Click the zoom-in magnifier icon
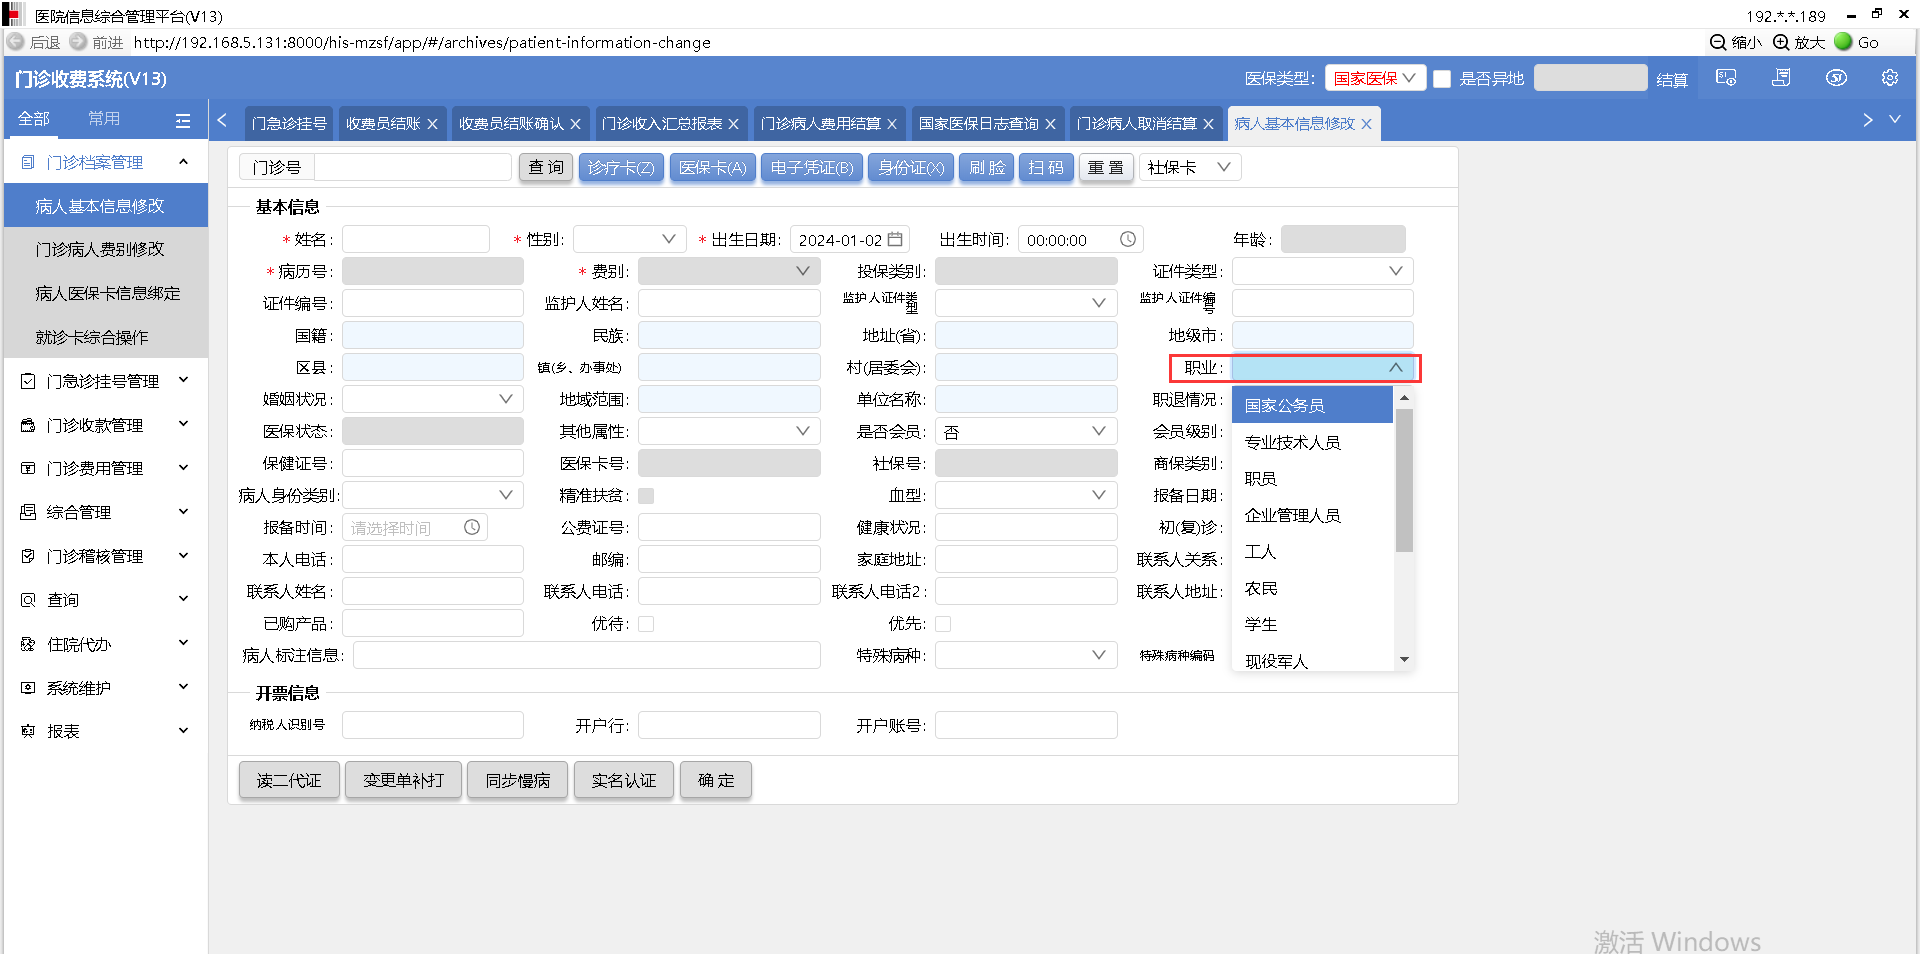Viewport: 1920px width, 954px height. (1781, 42)
